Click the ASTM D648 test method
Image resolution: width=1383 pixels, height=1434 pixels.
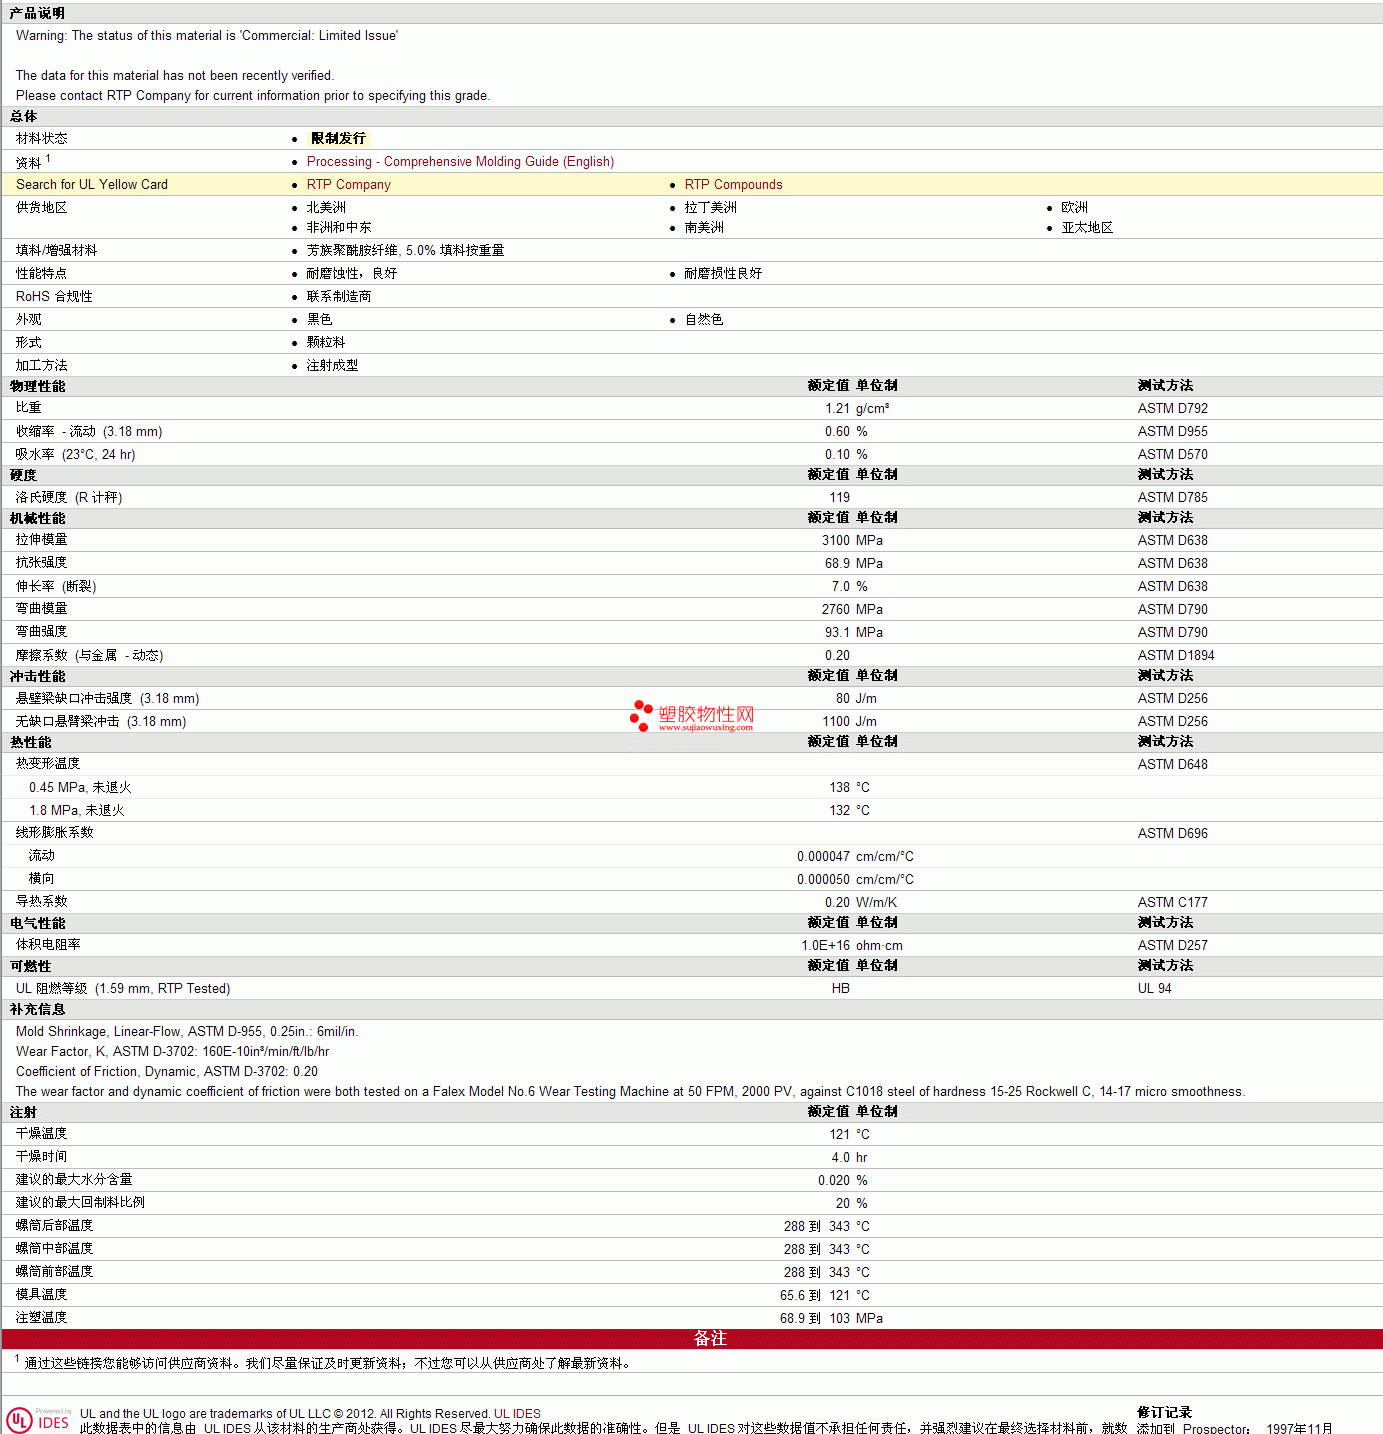coord(1173,765)
